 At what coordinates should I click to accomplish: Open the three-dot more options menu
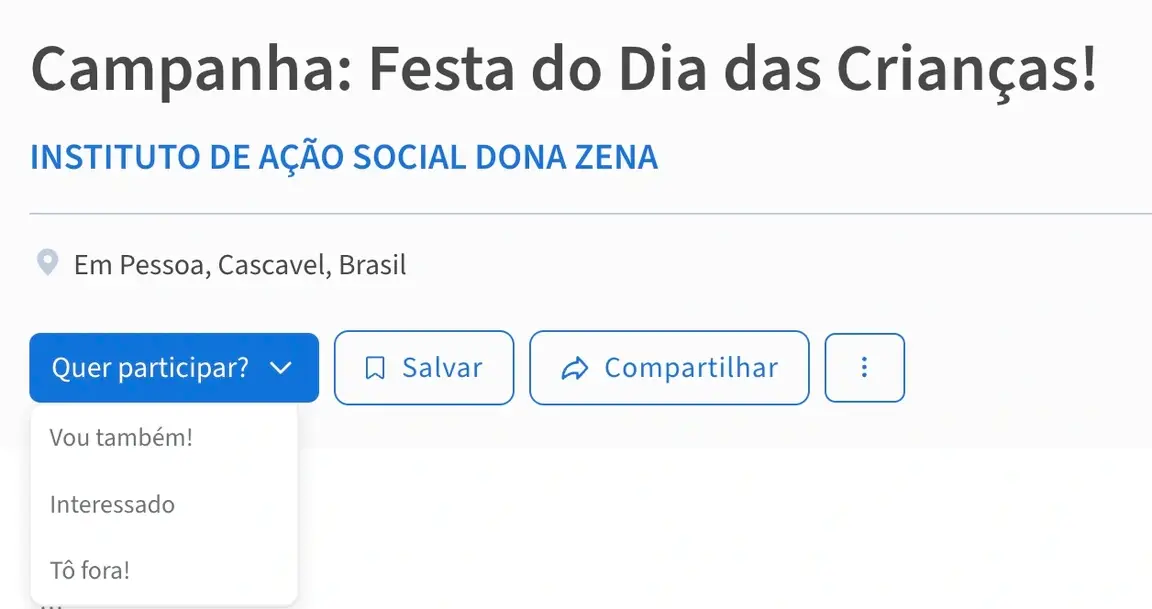864,368
